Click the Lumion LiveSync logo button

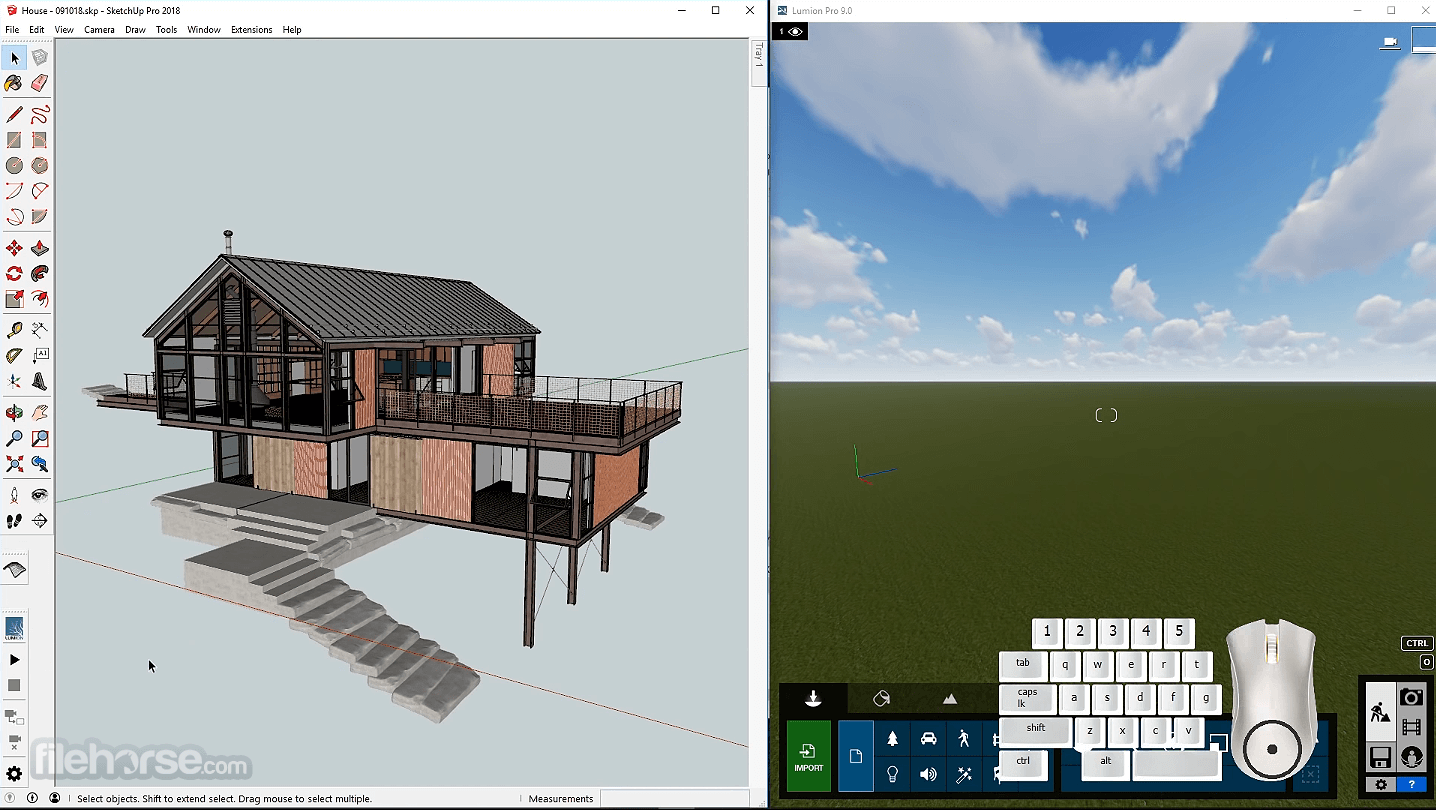point(14,628)
